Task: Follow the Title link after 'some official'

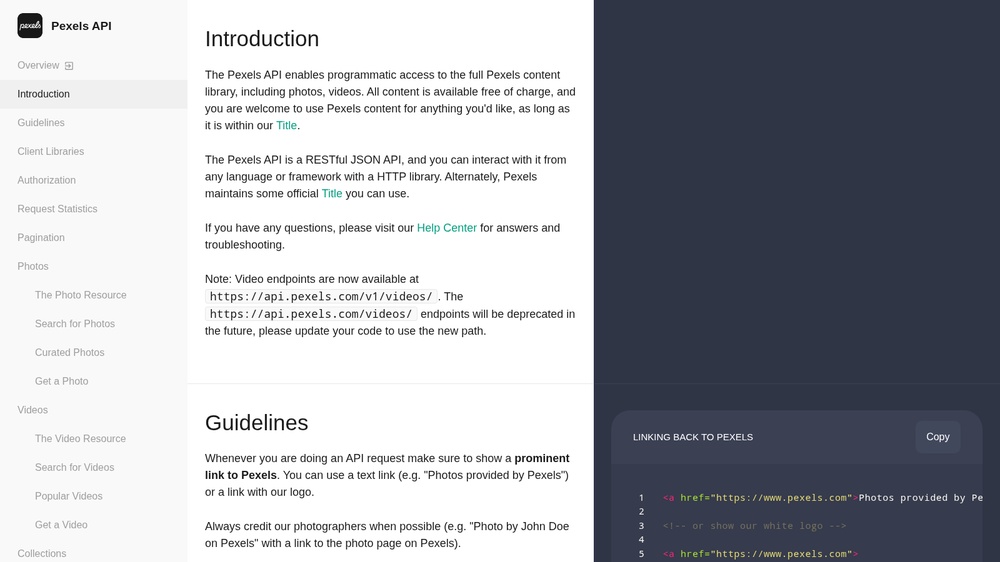Action: coord(332,193)
